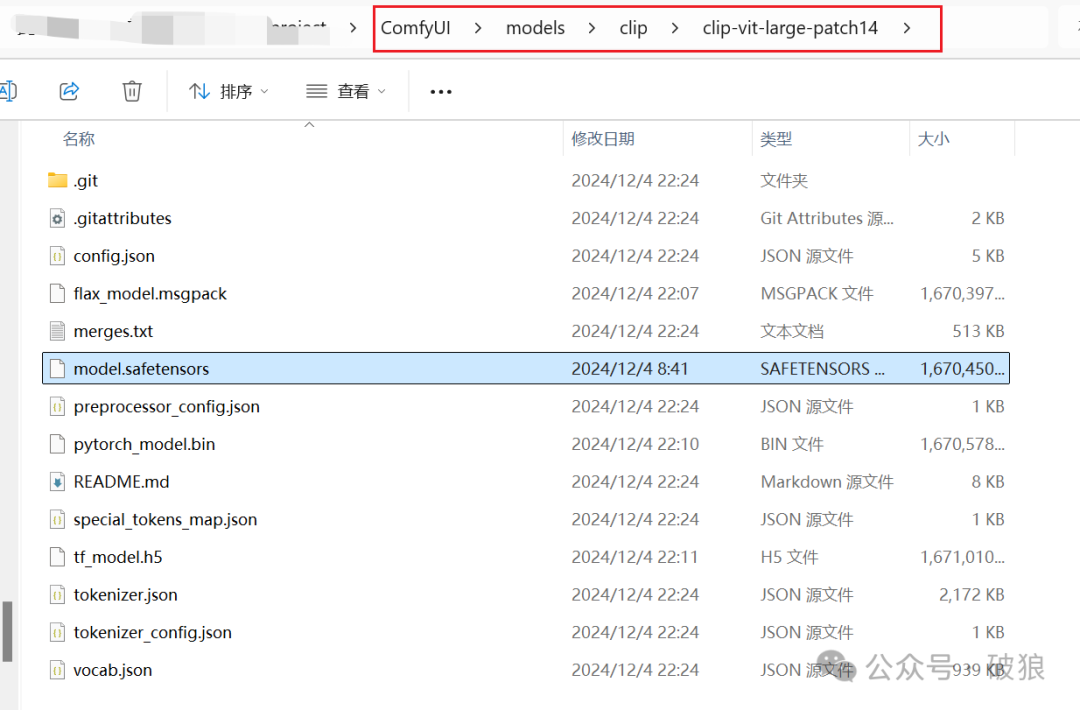
Task: Click the config.json file icon
Action: (x=58, y=256)
